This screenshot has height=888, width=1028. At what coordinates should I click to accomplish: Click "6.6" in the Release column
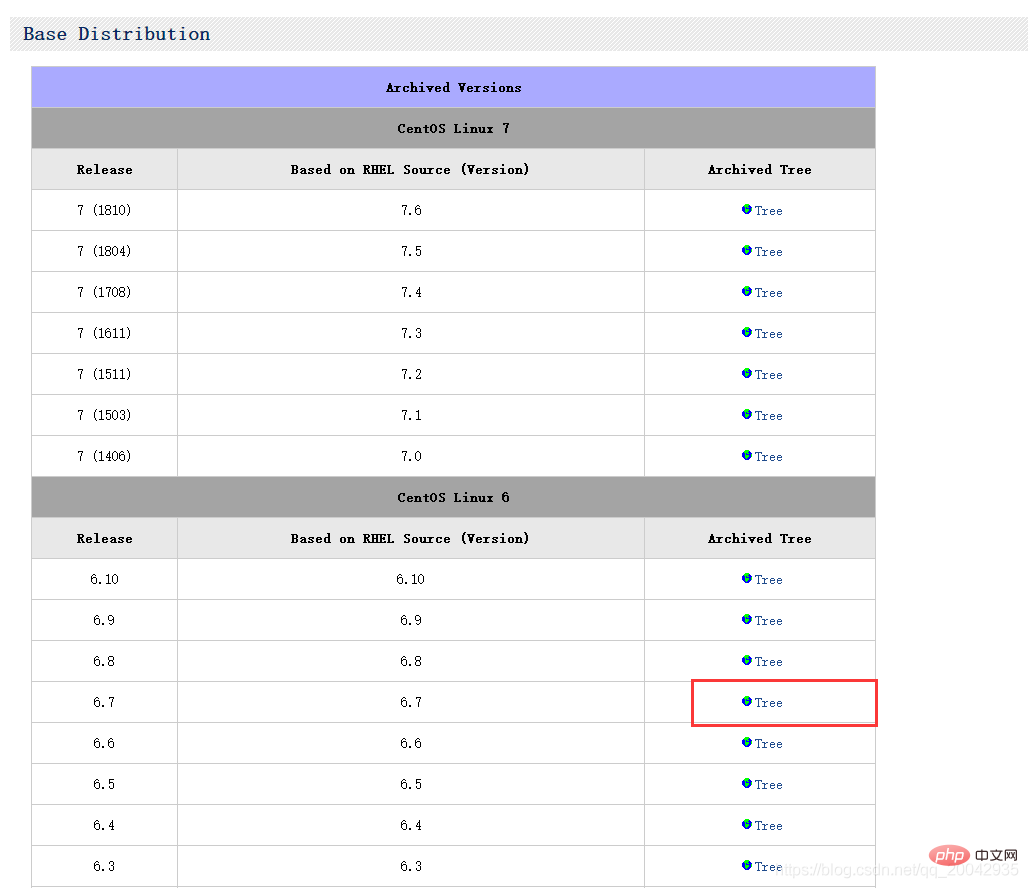[104, 744]
